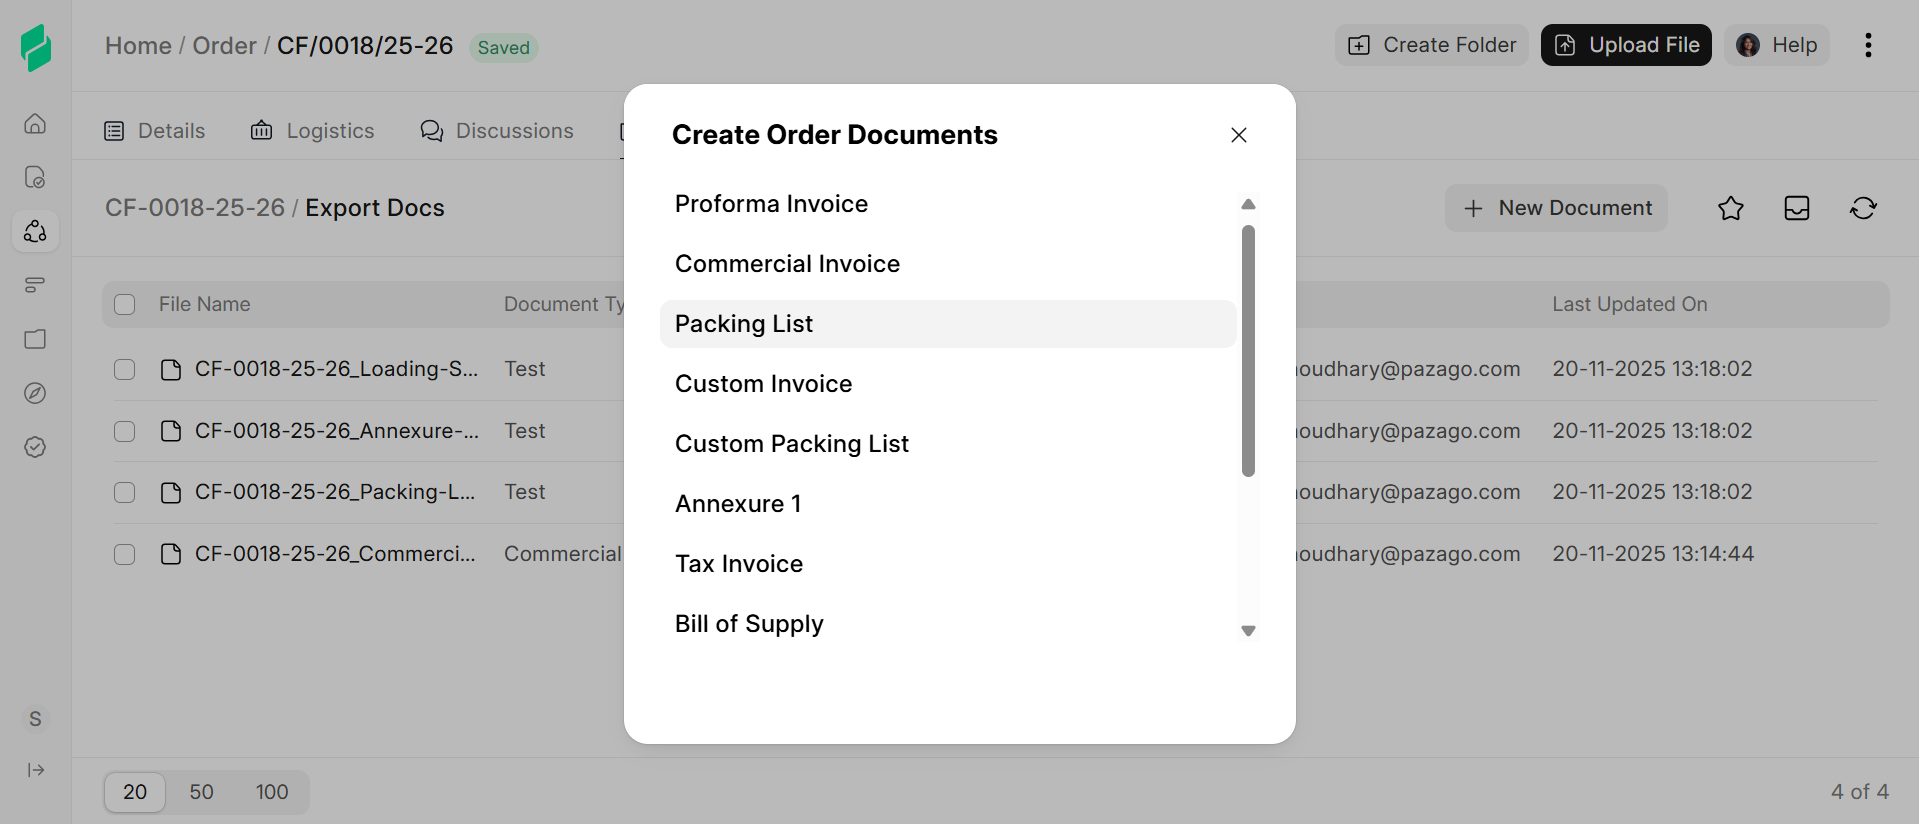
Task: Select Proforma Invoice from the list
Action: coord(948,204)
